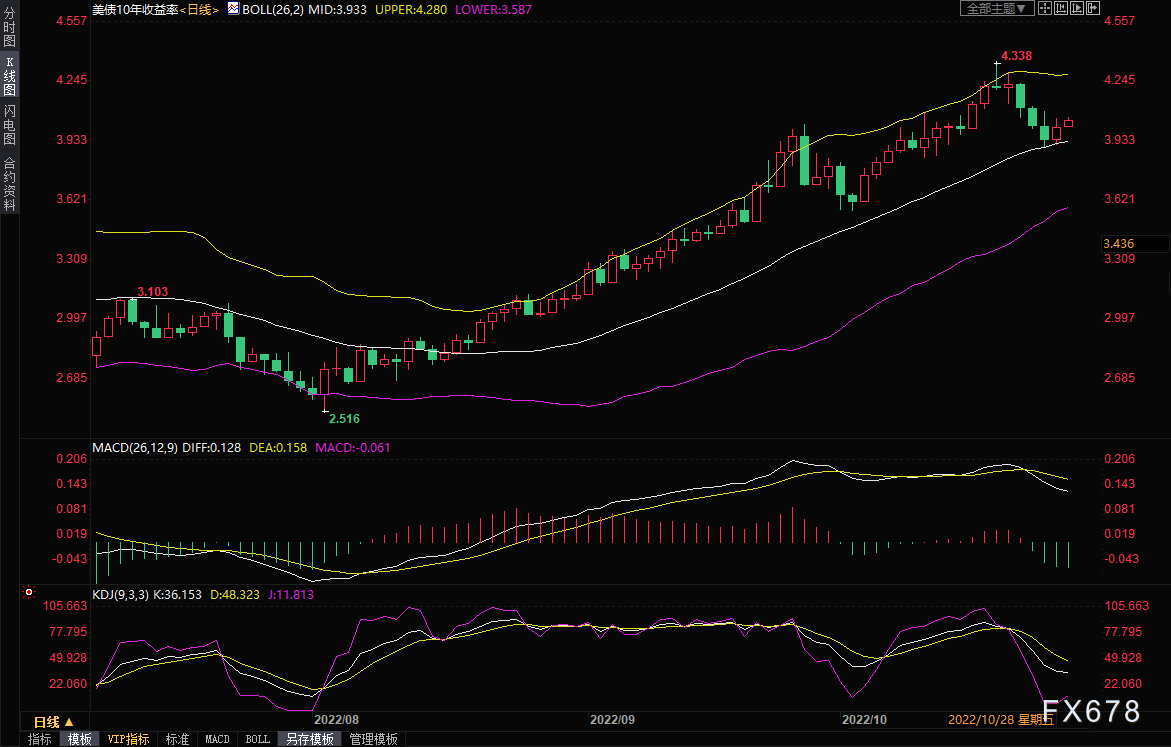
Task: Click the crosshair cursor icon
Action: point(1045,8)
